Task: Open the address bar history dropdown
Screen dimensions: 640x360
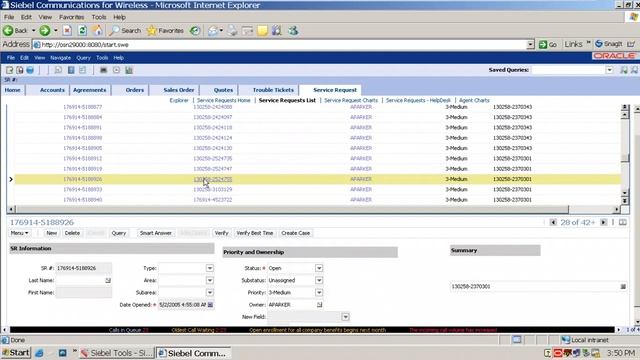Action: pos(530,44)
